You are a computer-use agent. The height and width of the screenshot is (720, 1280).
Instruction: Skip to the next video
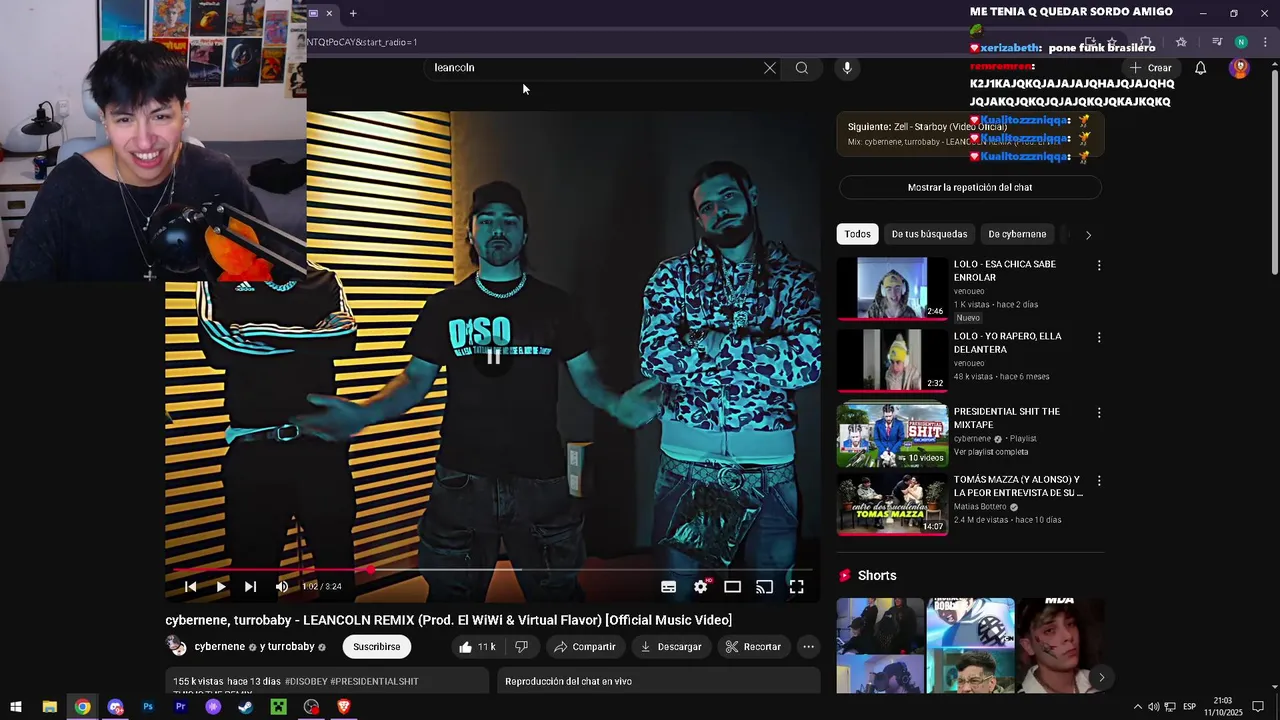click(250, 587)
